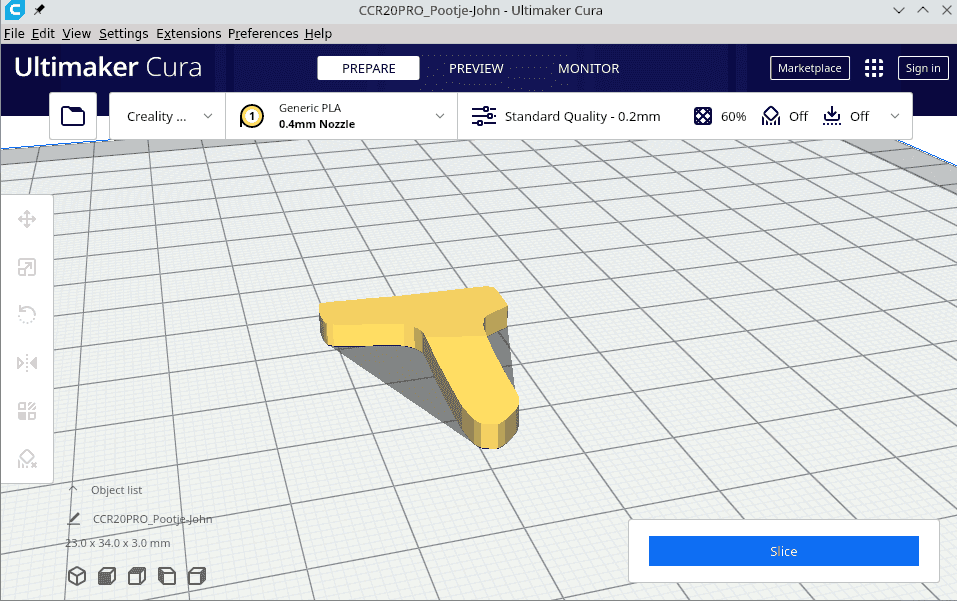Viewport: 957px width, 601px height.
Task: Open the Extensions menu
Action: point(189,34)
